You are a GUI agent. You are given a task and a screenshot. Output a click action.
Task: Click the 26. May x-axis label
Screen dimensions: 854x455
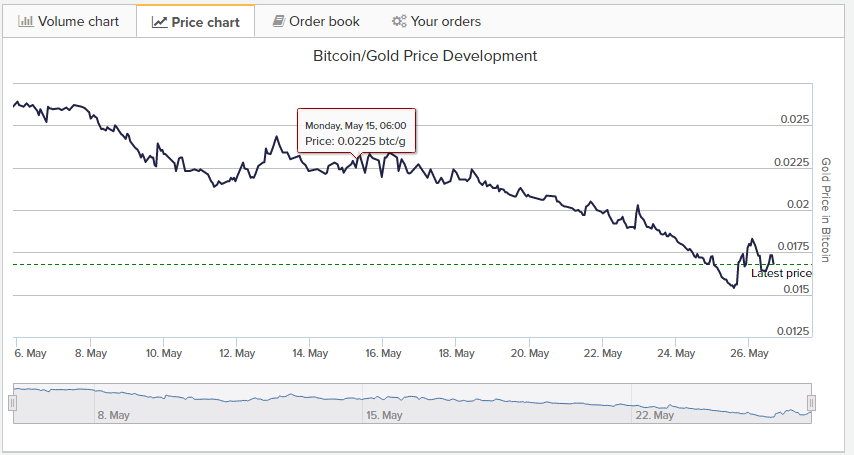(749, 353)
